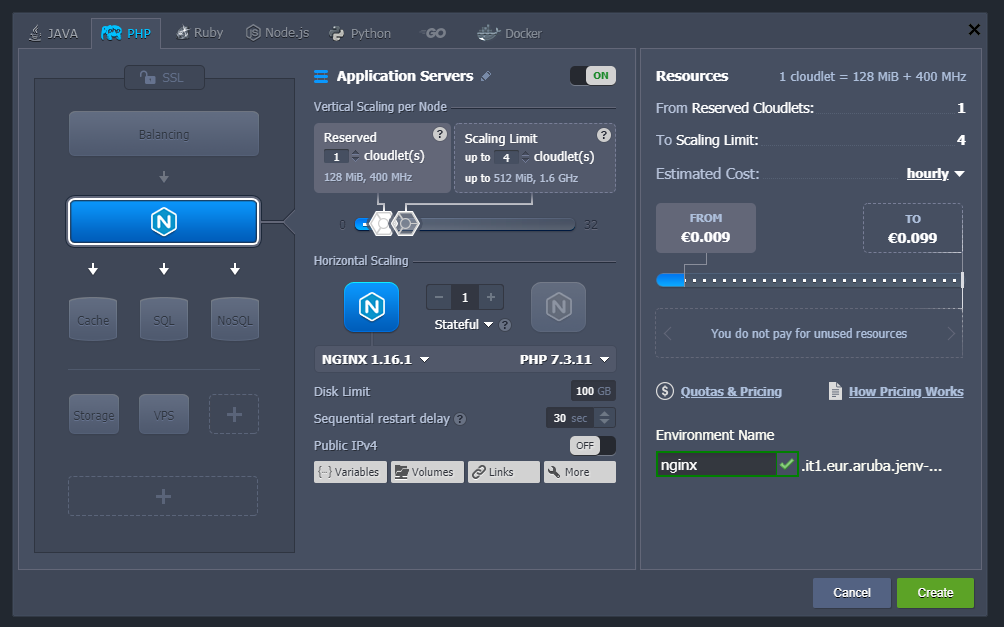
Task: Open help icon for Reserved cloudlets
Action: coord(439,135)
